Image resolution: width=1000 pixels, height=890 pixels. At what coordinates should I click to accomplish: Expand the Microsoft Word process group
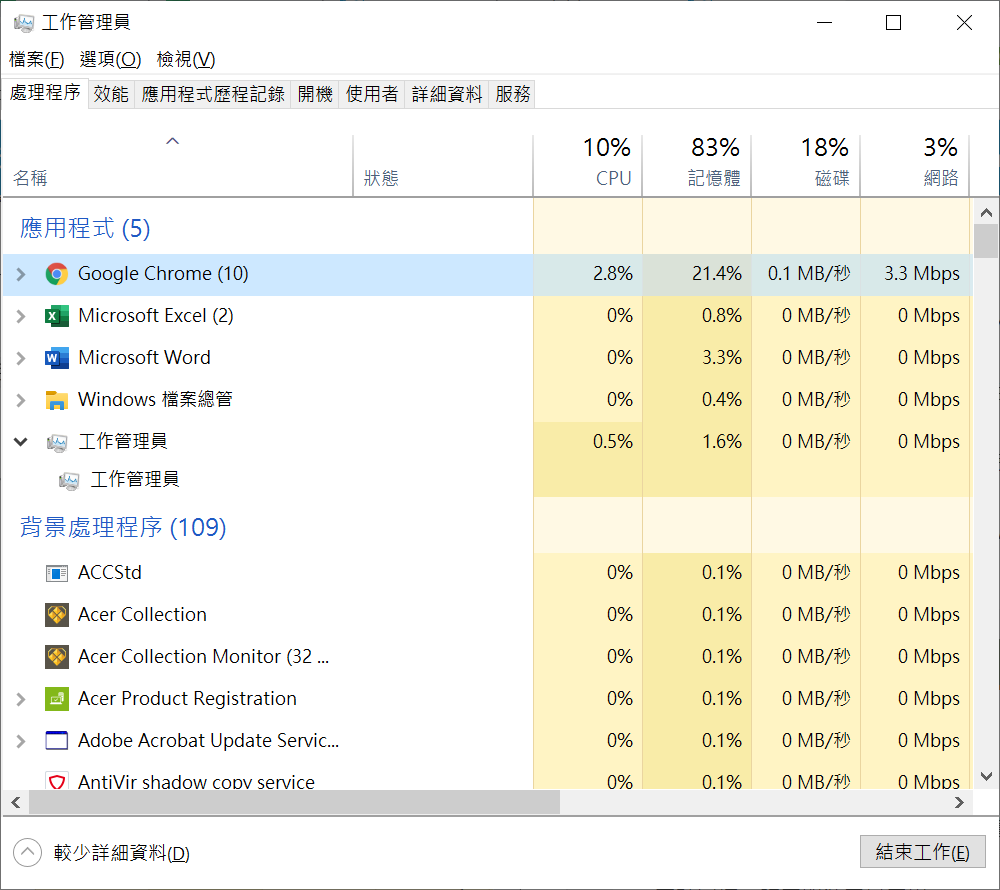tap(20, 358)
